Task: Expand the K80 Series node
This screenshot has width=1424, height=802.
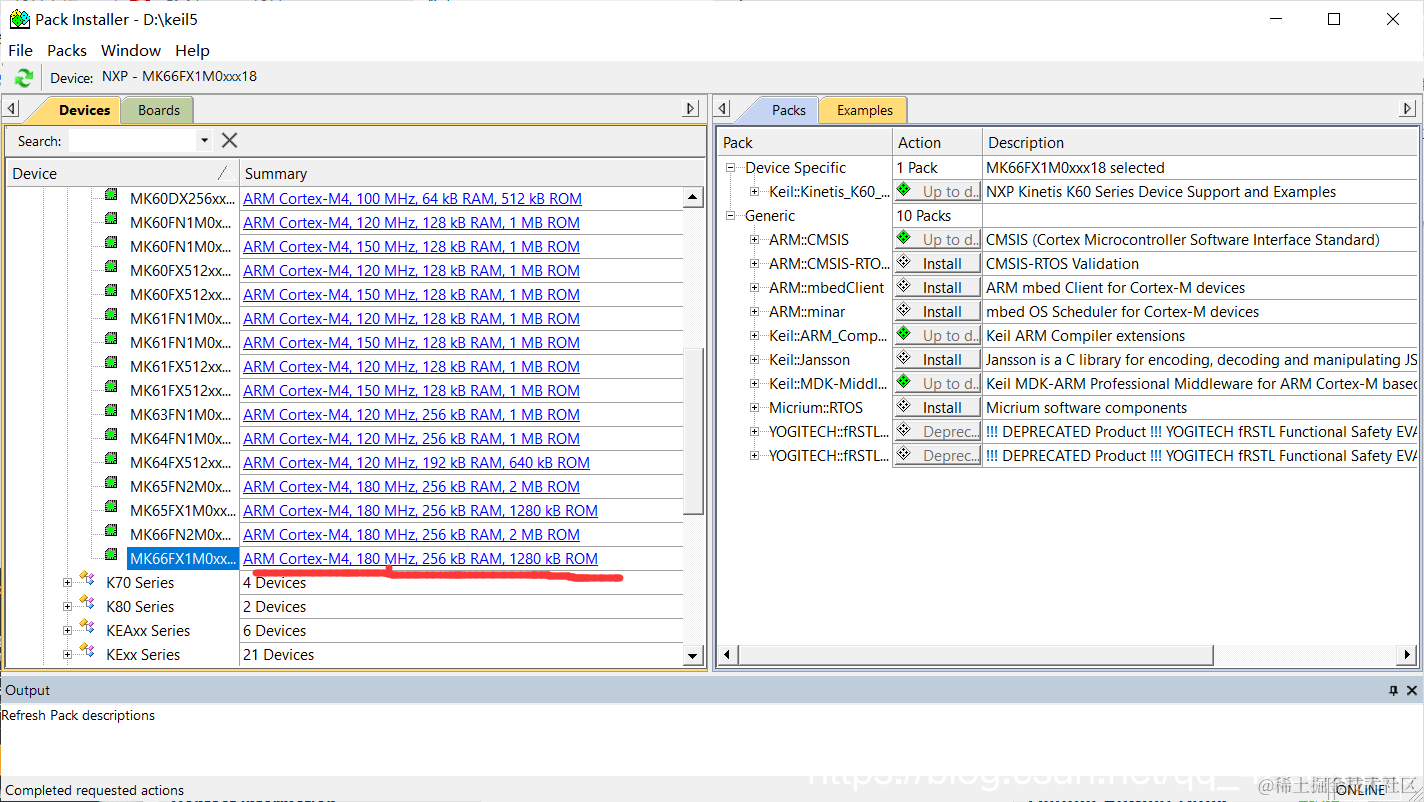Action: point(67,606)
